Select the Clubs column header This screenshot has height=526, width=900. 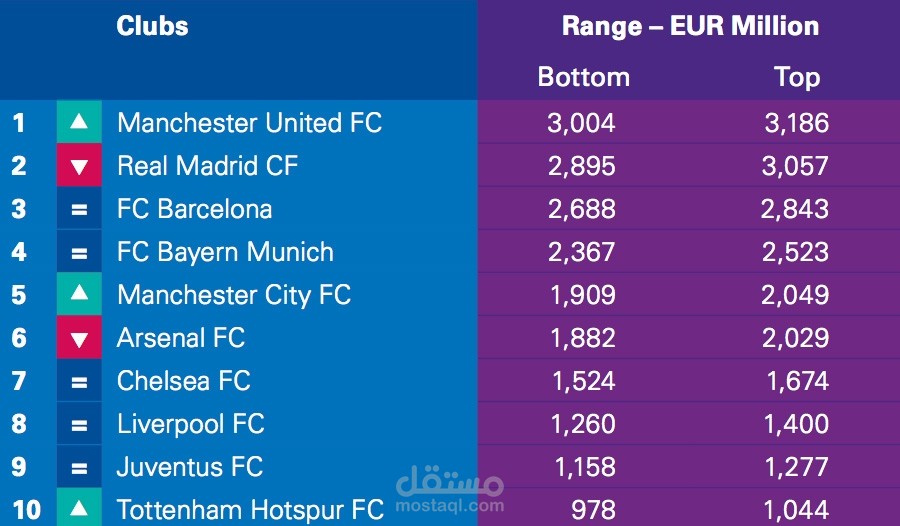pyautogui.click(x=152, y=26)
